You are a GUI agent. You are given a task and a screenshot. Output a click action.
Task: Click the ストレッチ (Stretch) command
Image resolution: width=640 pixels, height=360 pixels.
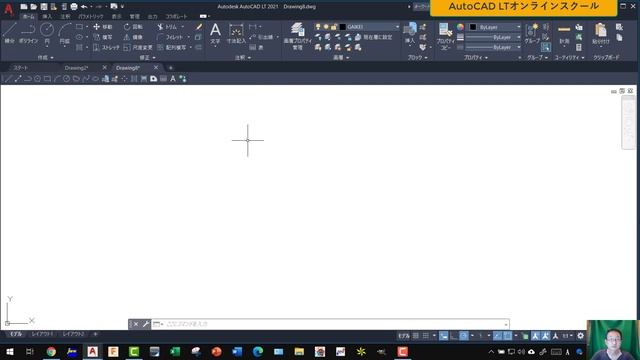[x=106, y=47]
